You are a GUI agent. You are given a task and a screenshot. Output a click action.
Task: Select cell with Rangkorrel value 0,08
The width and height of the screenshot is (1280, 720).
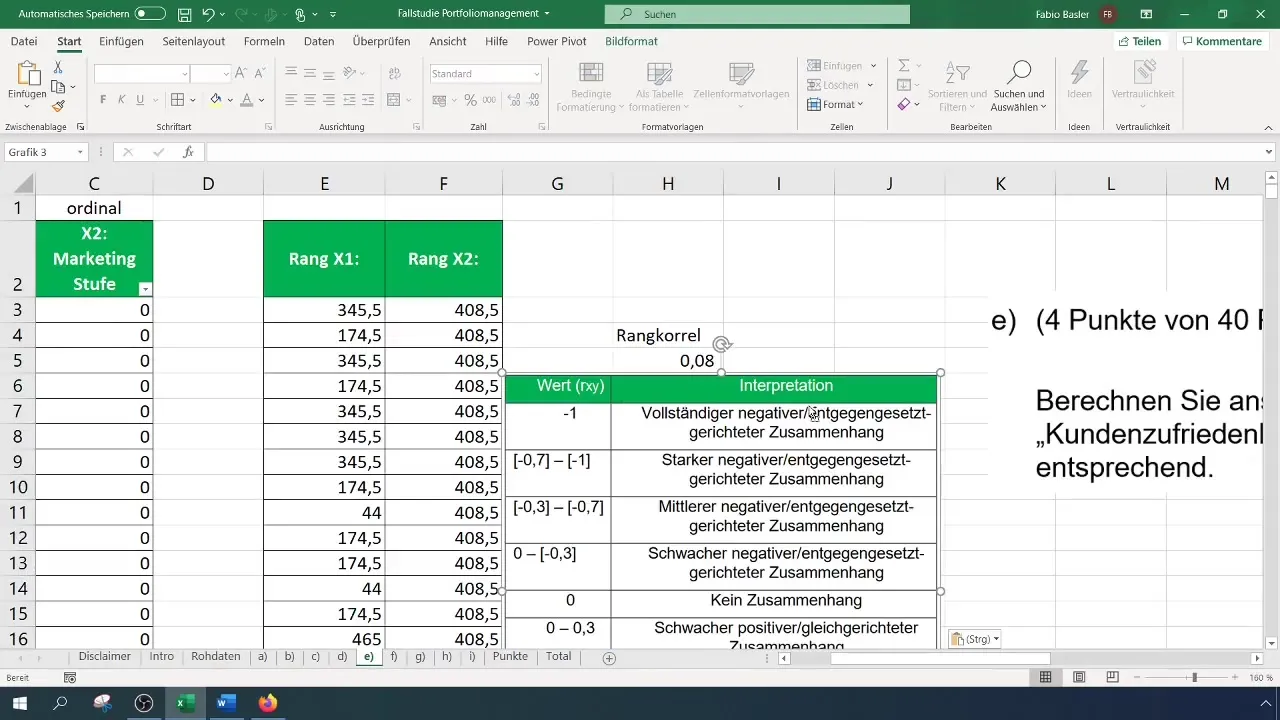pyautogui.click(x=668, y=361)
